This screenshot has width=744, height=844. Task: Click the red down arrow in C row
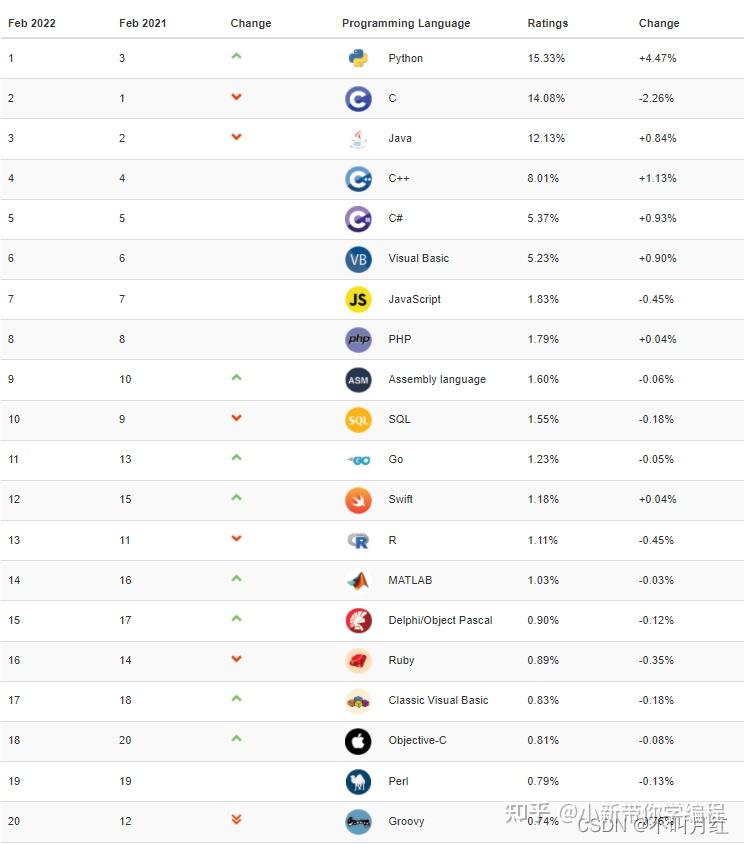tap(236, 97)
